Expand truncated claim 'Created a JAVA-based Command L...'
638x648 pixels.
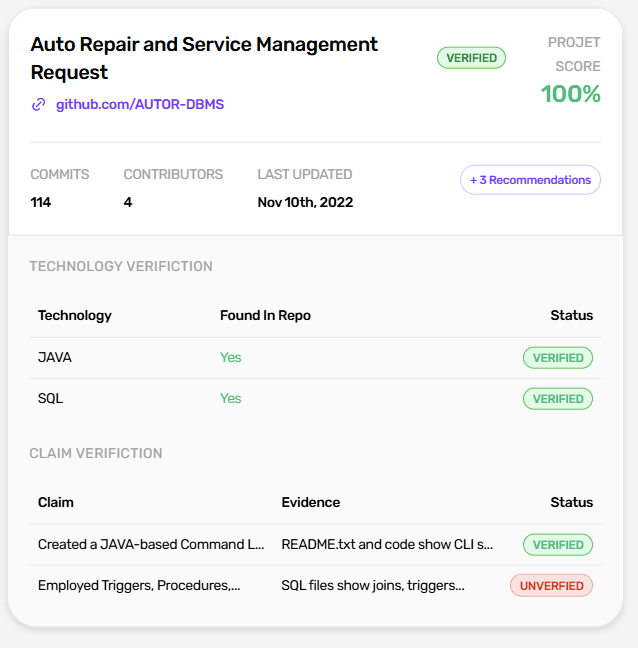[151, 545]
